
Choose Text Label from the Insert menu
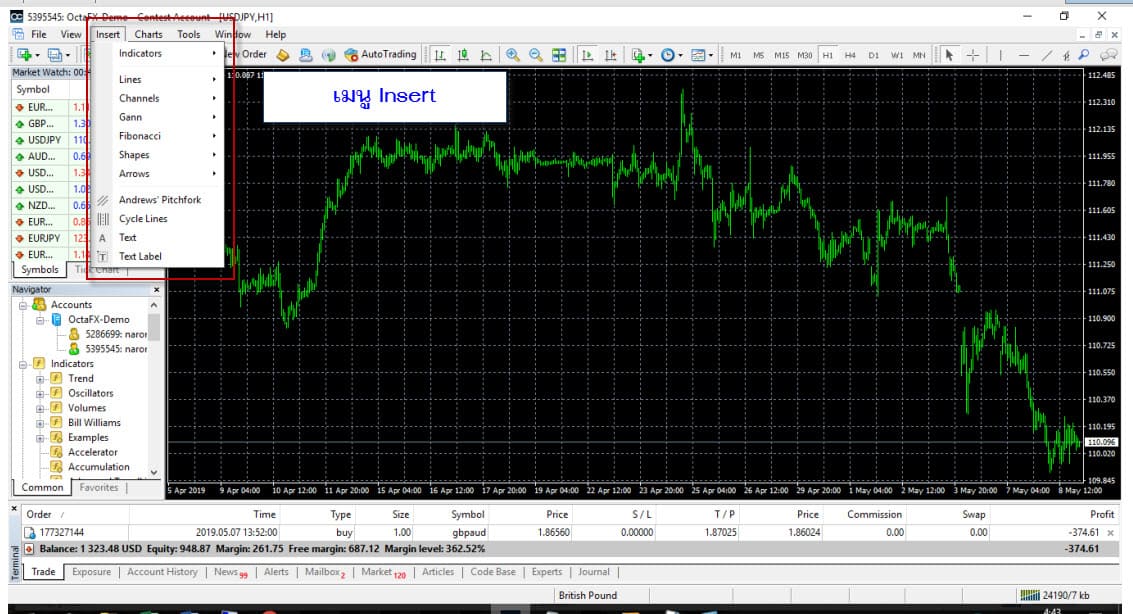coord(140,257)
